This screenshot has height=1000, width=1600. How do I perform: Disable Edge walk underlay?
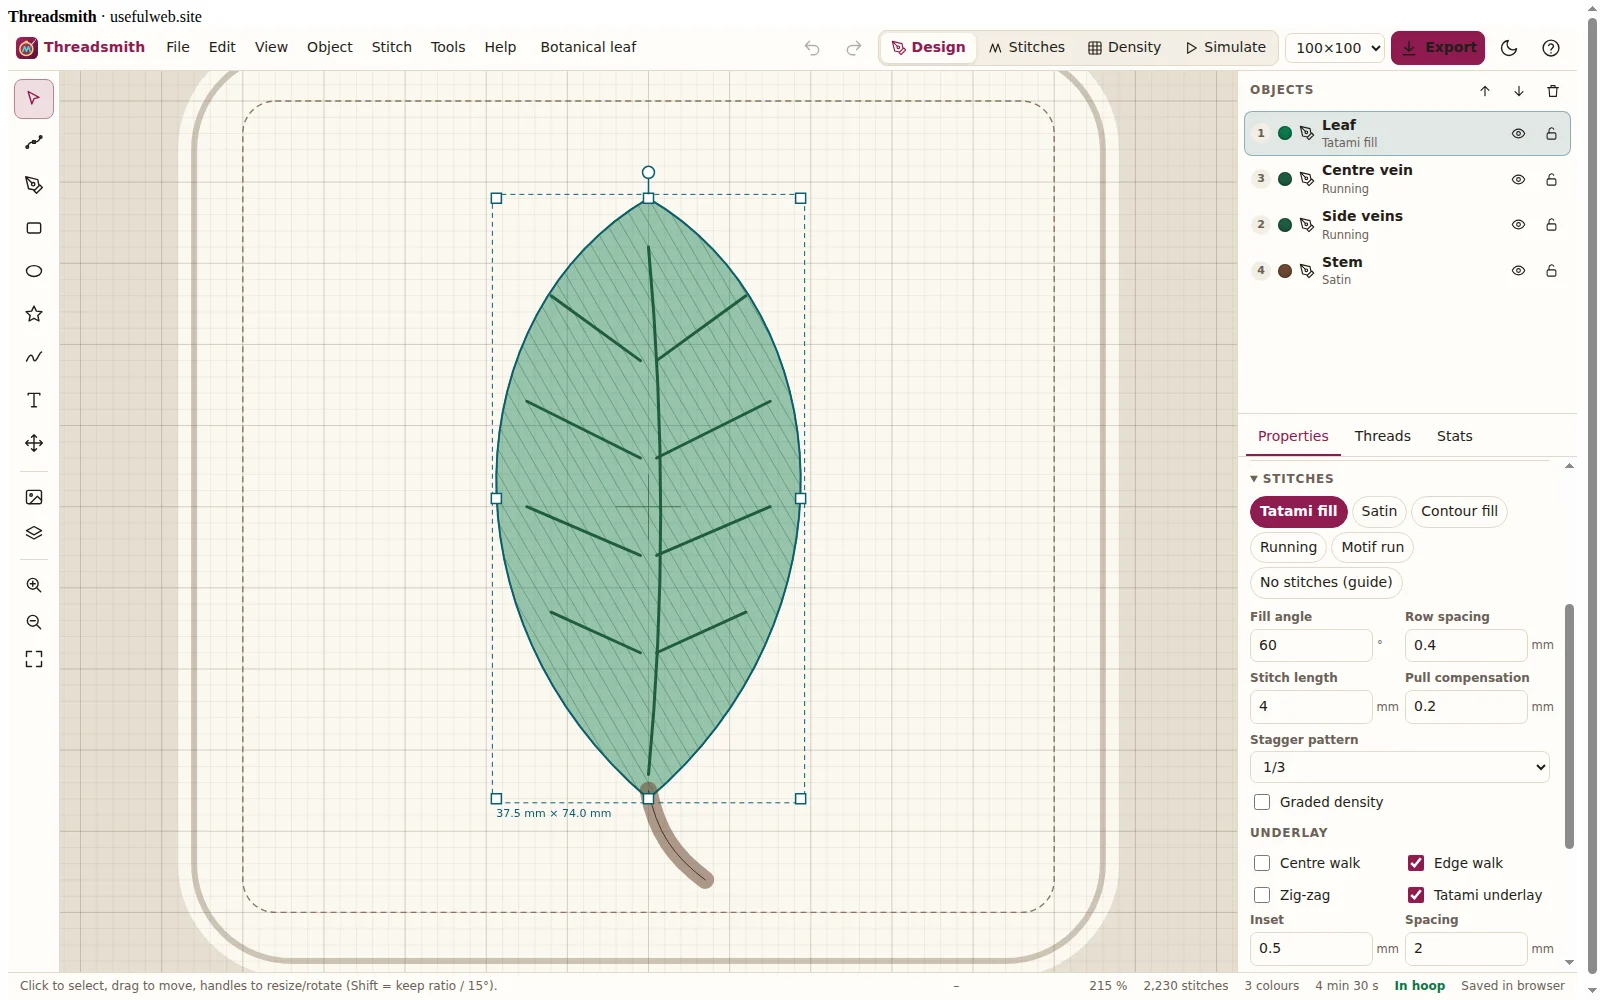1416,863
